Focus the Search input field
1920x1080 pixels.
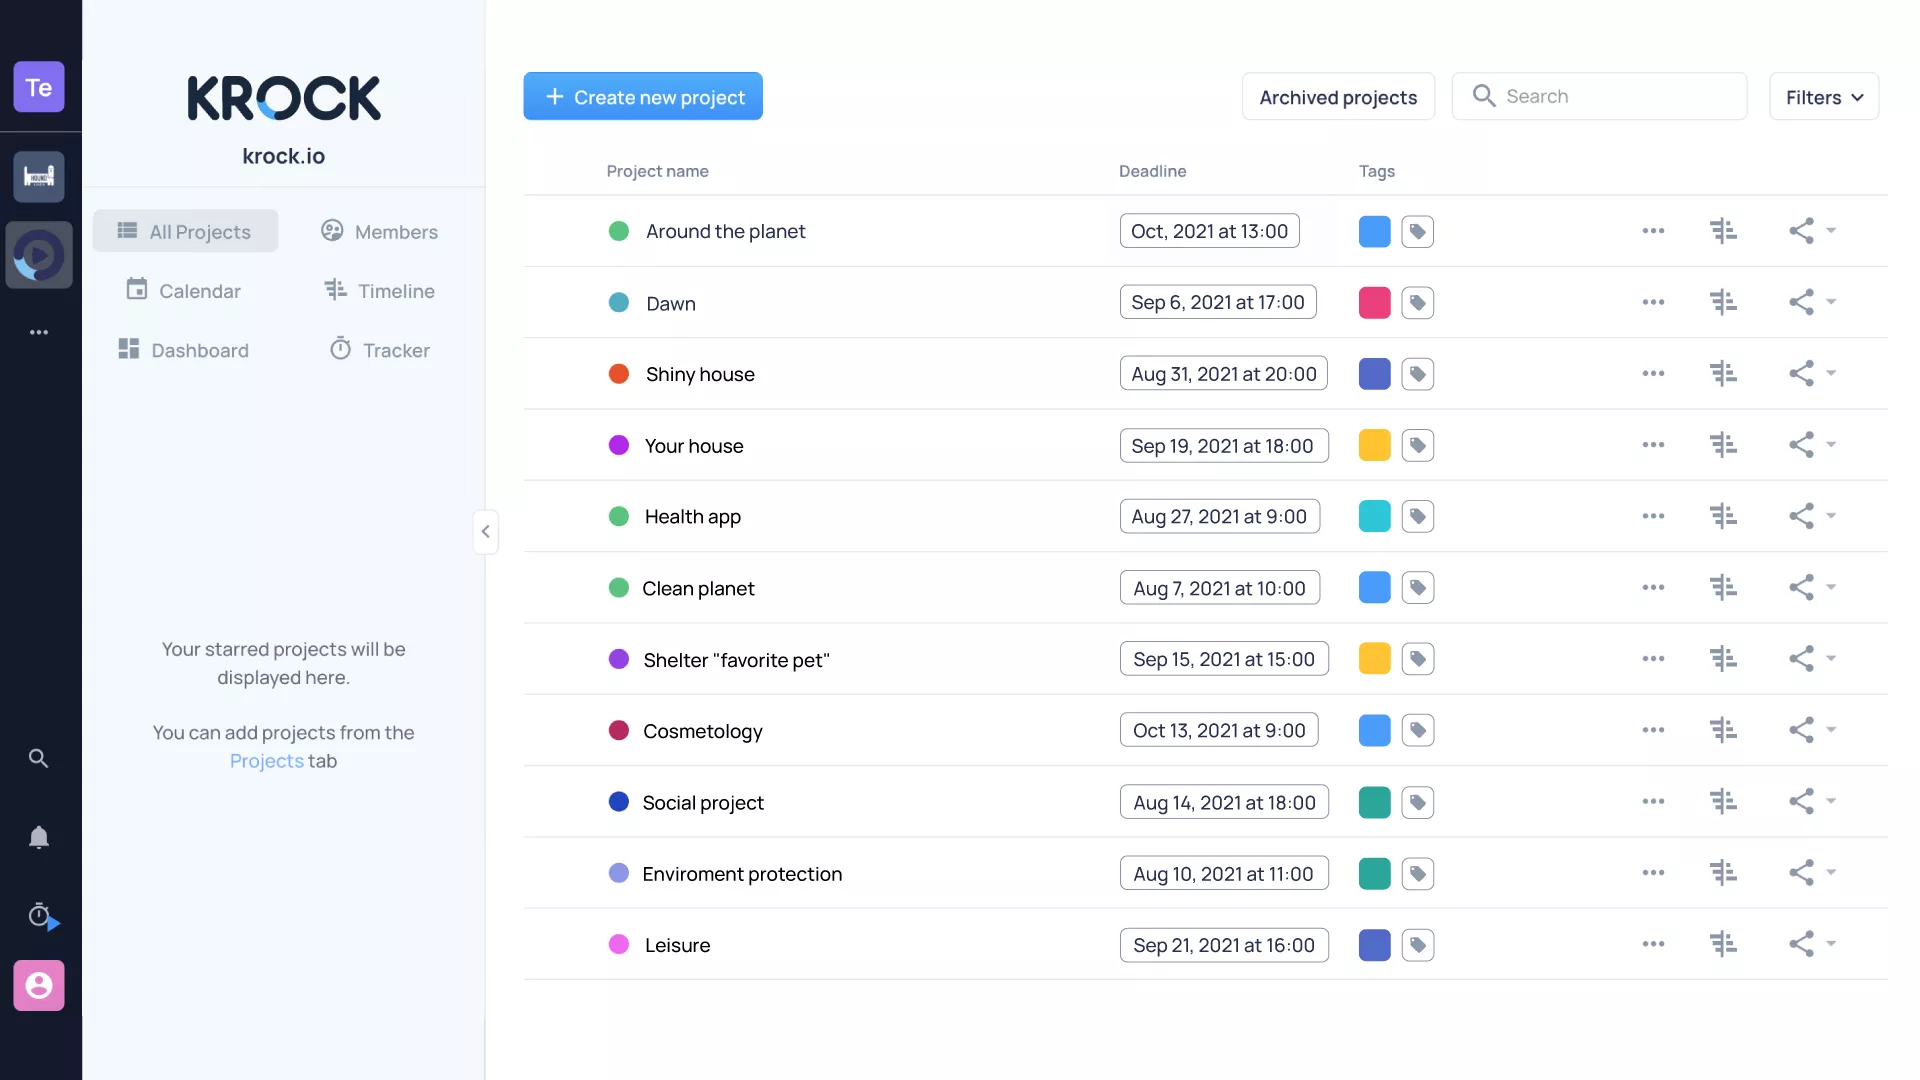pyautogui.click(x=1600, y=96)
